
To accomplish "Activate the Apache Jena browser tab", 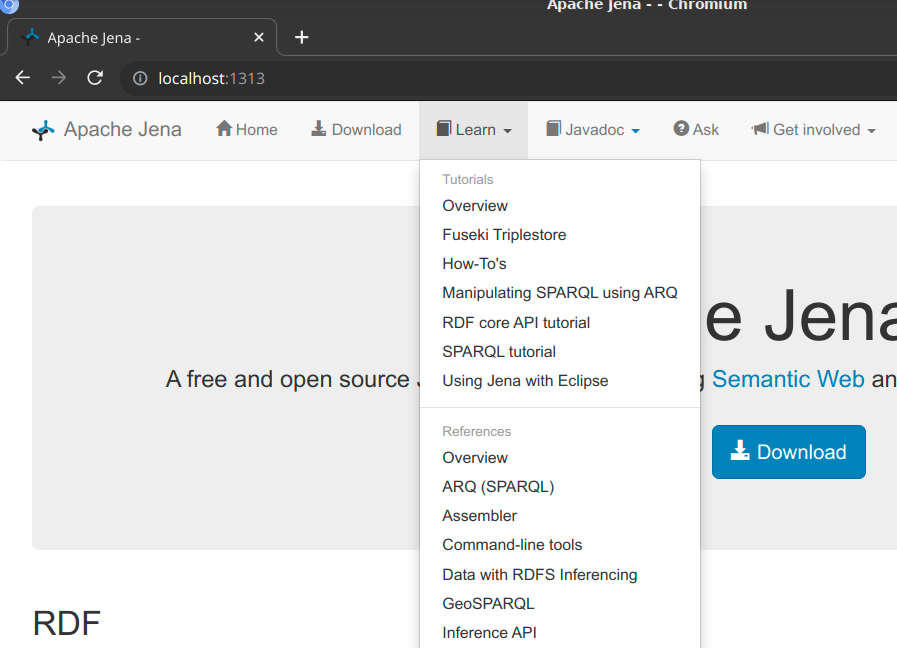I will click(142, 38).
